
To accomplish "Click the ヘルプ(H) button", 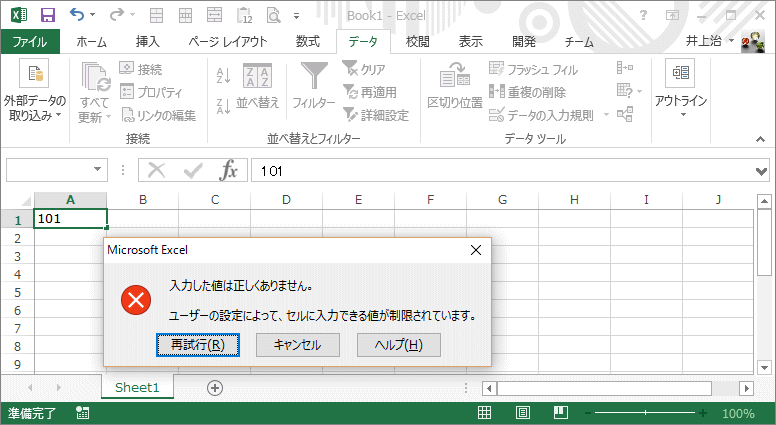I will pyautogui.click(x=398, y=345).
